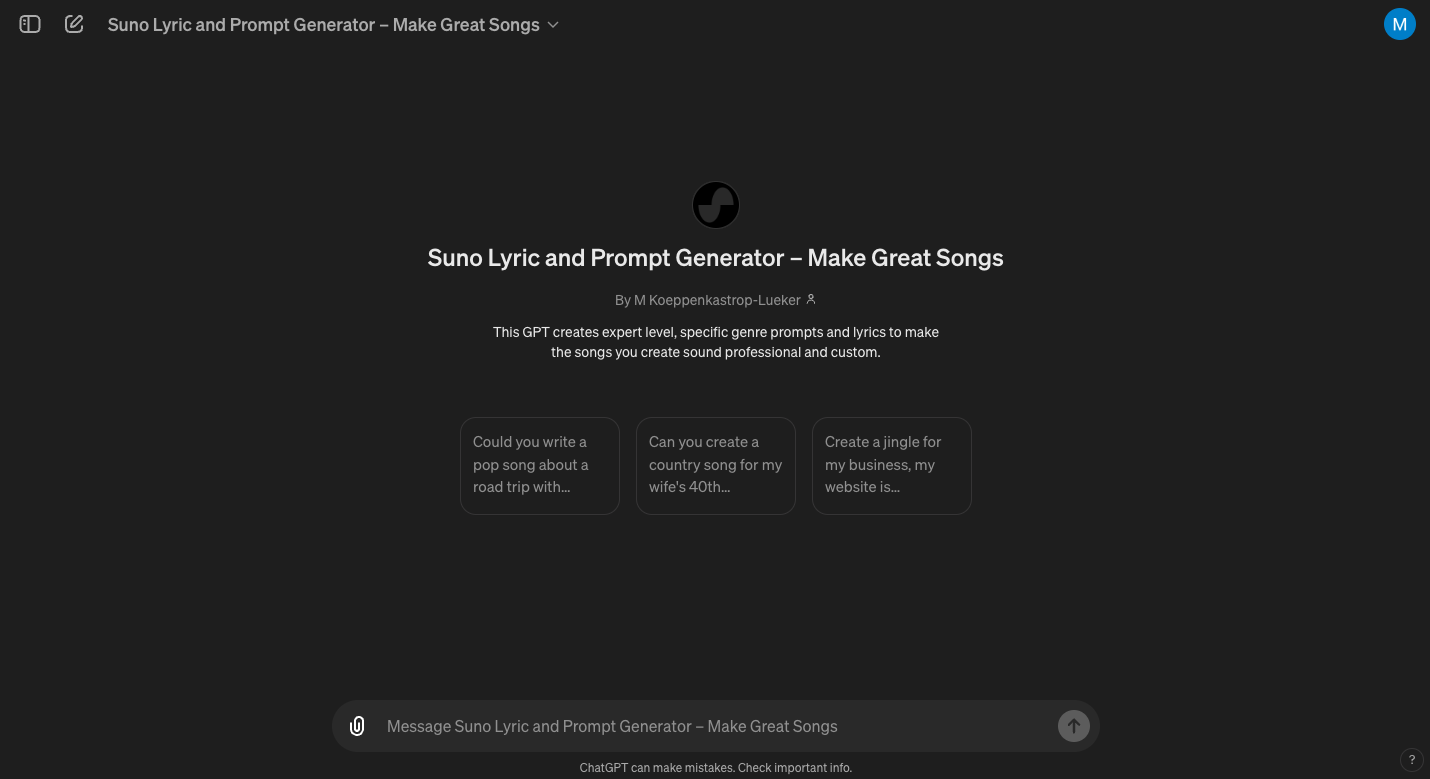Attach a file using the paperclip icon
The height and width of the screenshot is (779, 1430).
357,726
